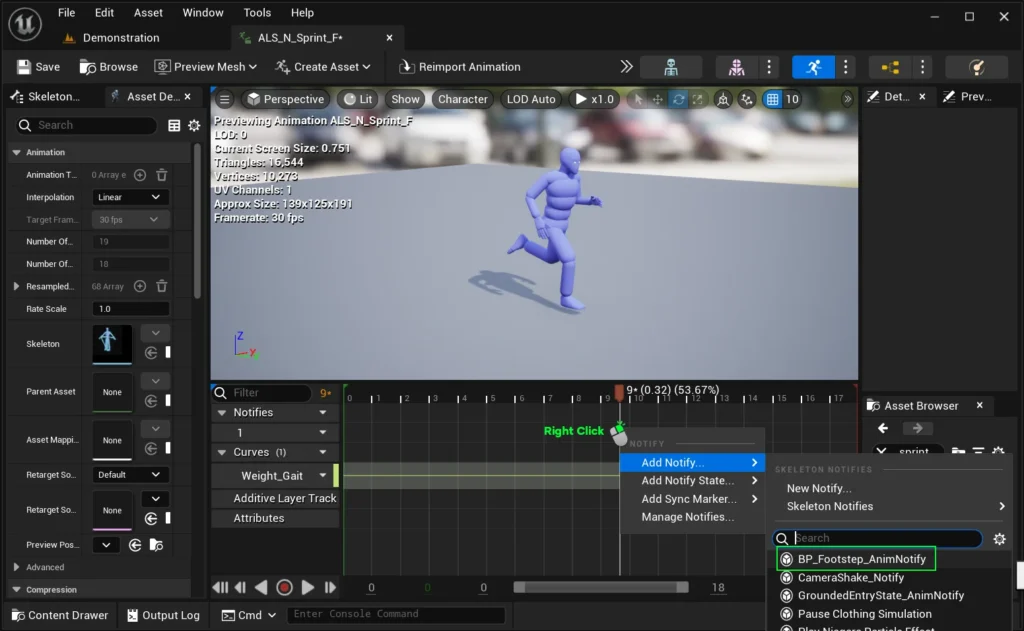Click the record button in playback controls

point(284,588)
